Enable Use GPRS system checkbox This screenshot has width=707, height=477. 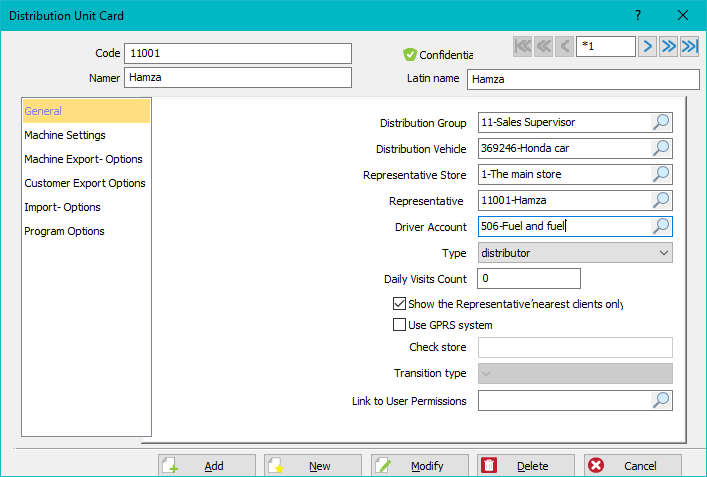399,325
